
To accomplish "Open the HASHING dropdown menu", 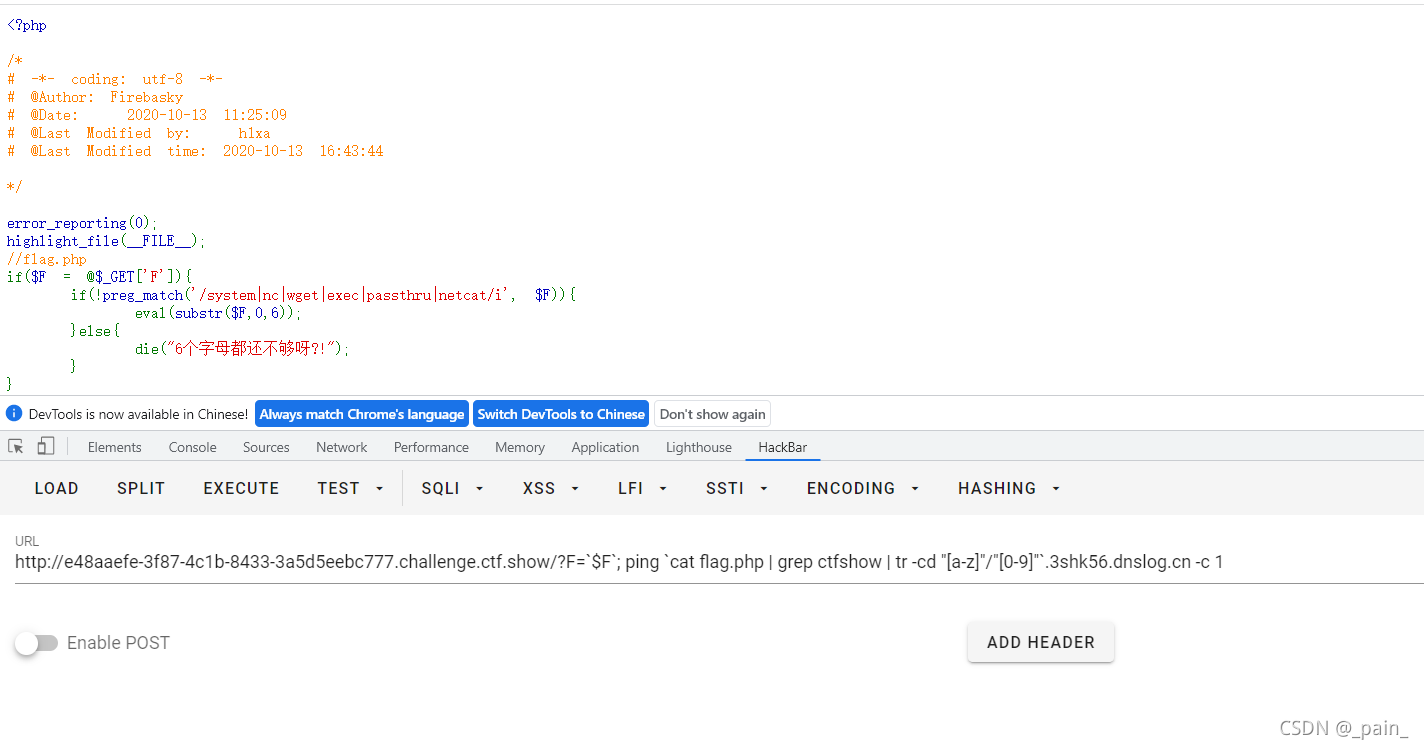I will (1009, 488).
